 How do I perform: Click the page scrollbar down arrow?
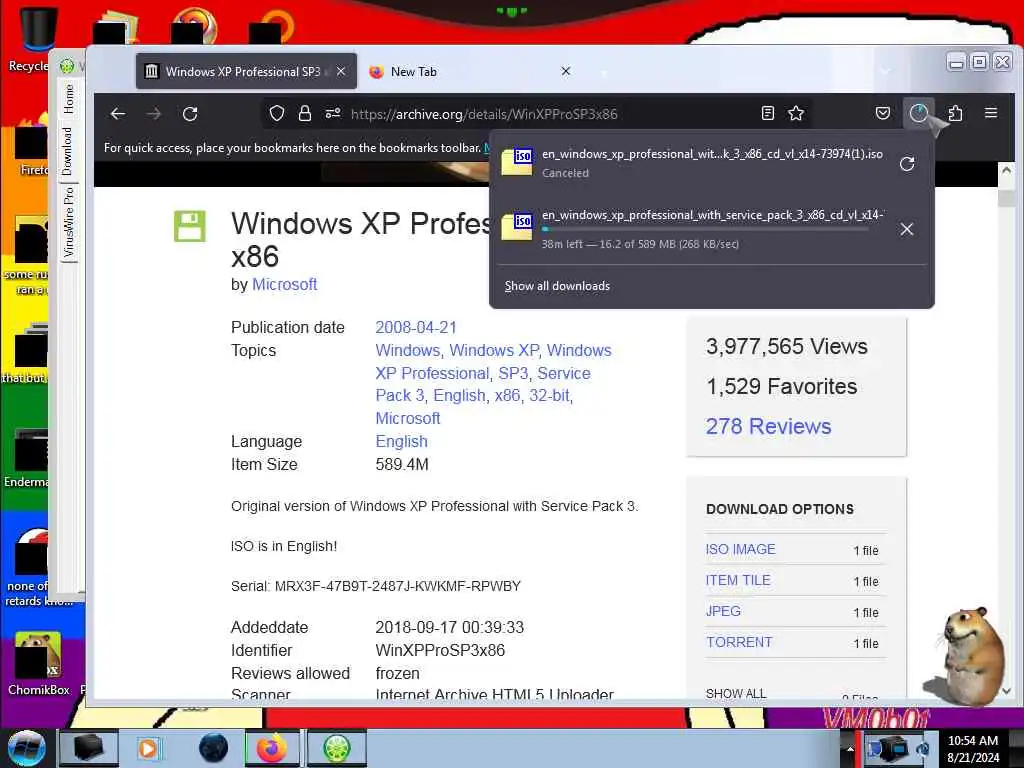click(x=1006, y=690)
